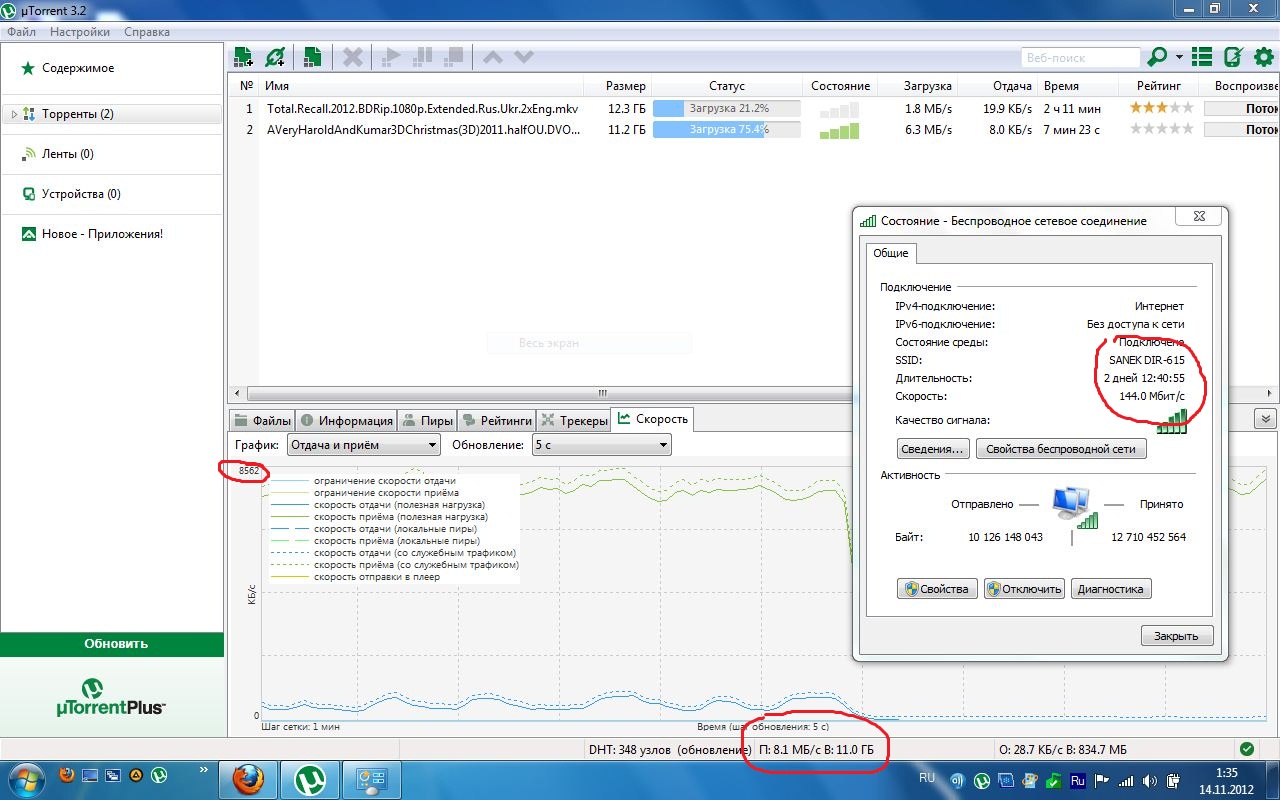The height and width of the screenshot is (800, 1280).
Task: Click Total.Recall download progress bar
Action: pos(726,108)
